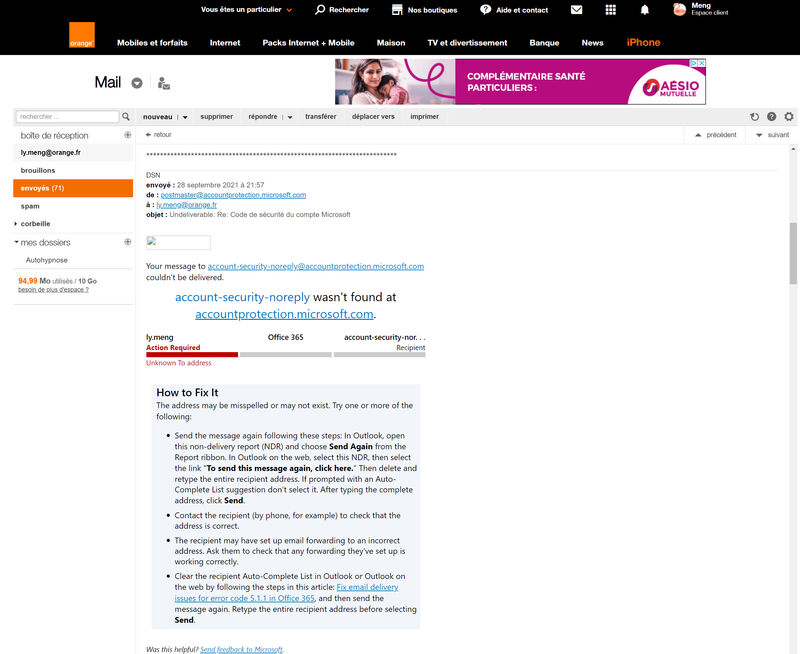Image resolution: width=800 pixels, height=654 pixels.
Task: Click transférer to forward the email
Action: pyautogui.click(x=320, y=116)
